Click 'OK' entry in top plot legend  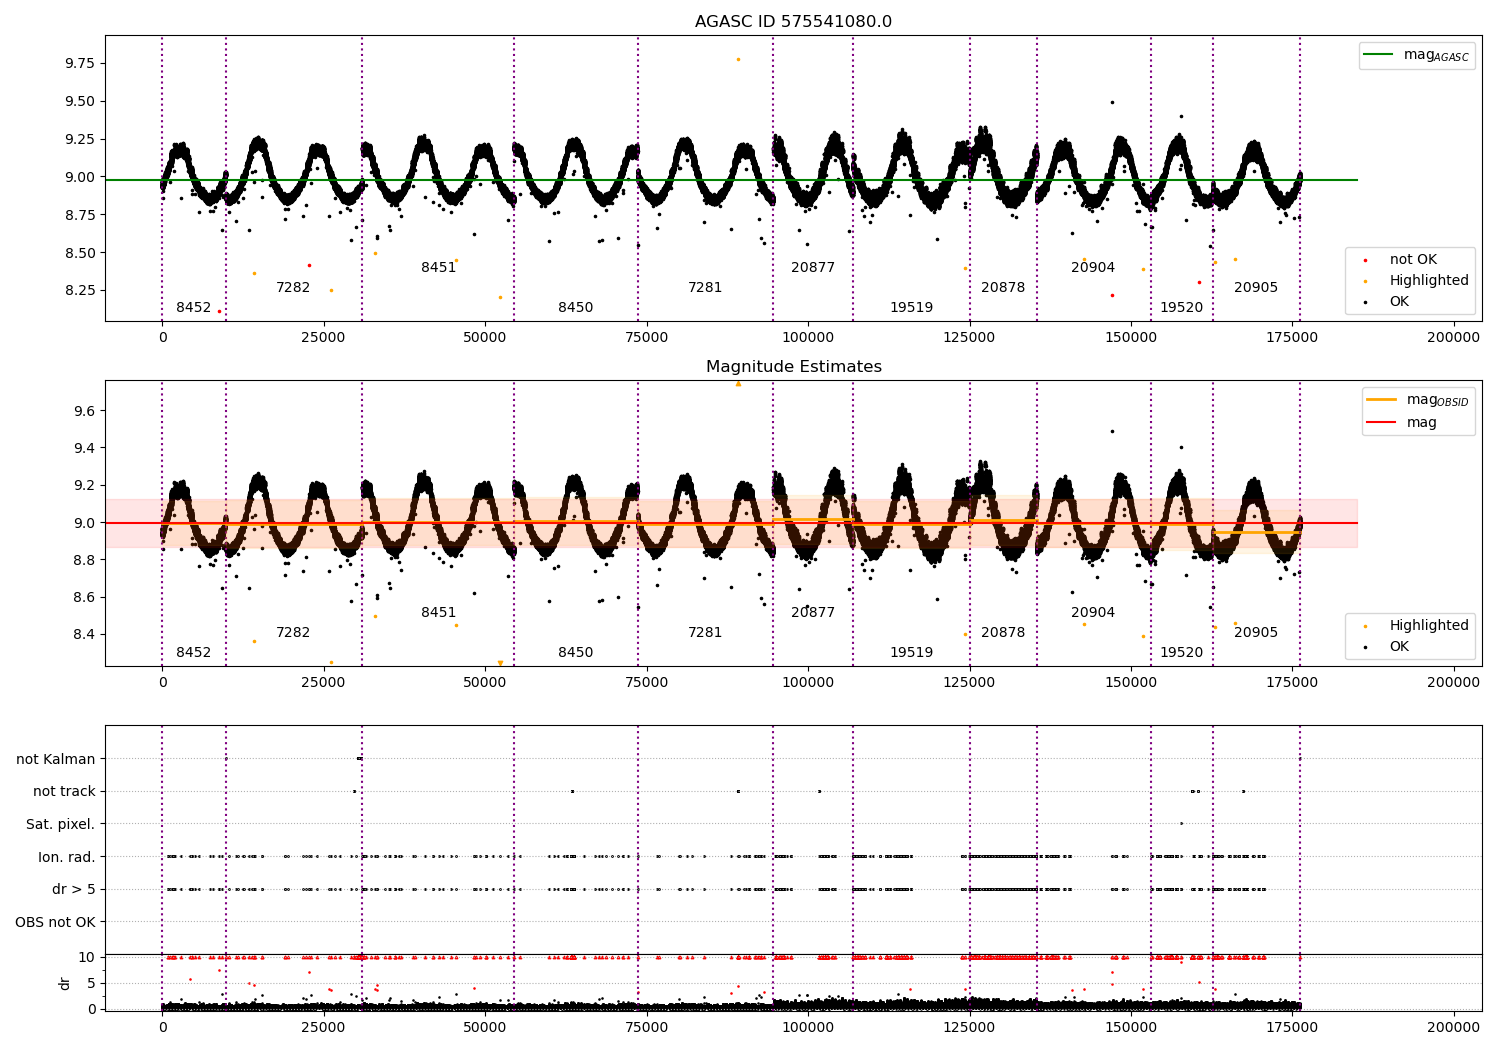[x=1399, y=302]
